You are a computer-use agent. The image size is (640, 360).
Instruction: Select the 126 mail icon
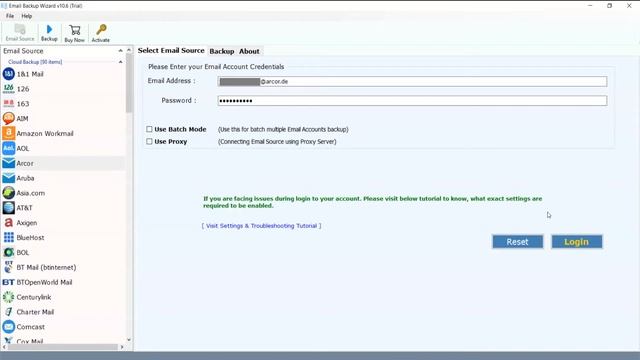pyautogui.click(x=9, y=89)
